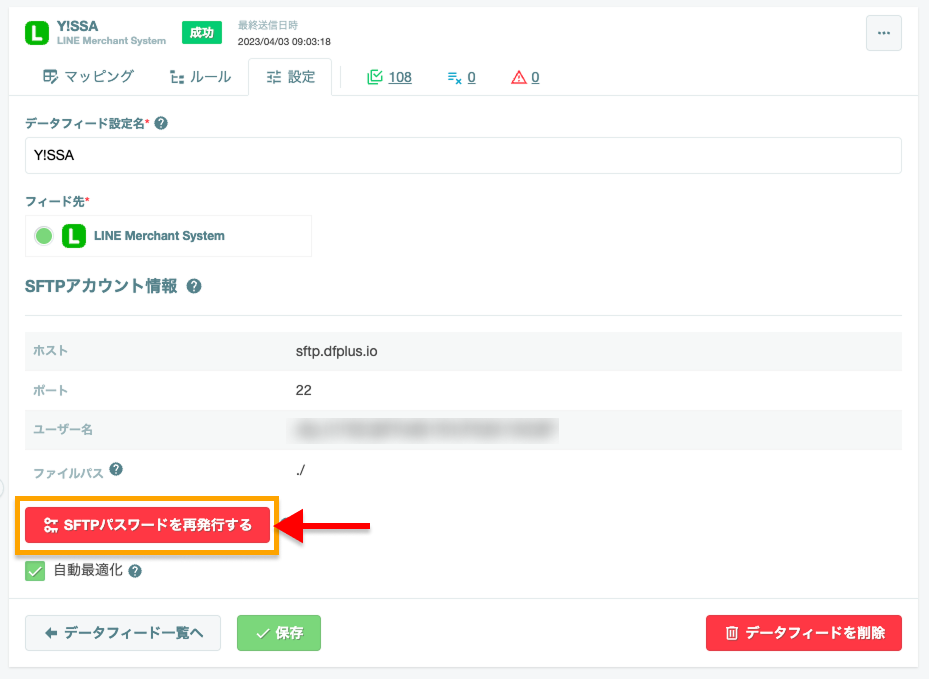
Task: Click the LINE logo icon beside Y!SSA
Action: tap(37, 33)
